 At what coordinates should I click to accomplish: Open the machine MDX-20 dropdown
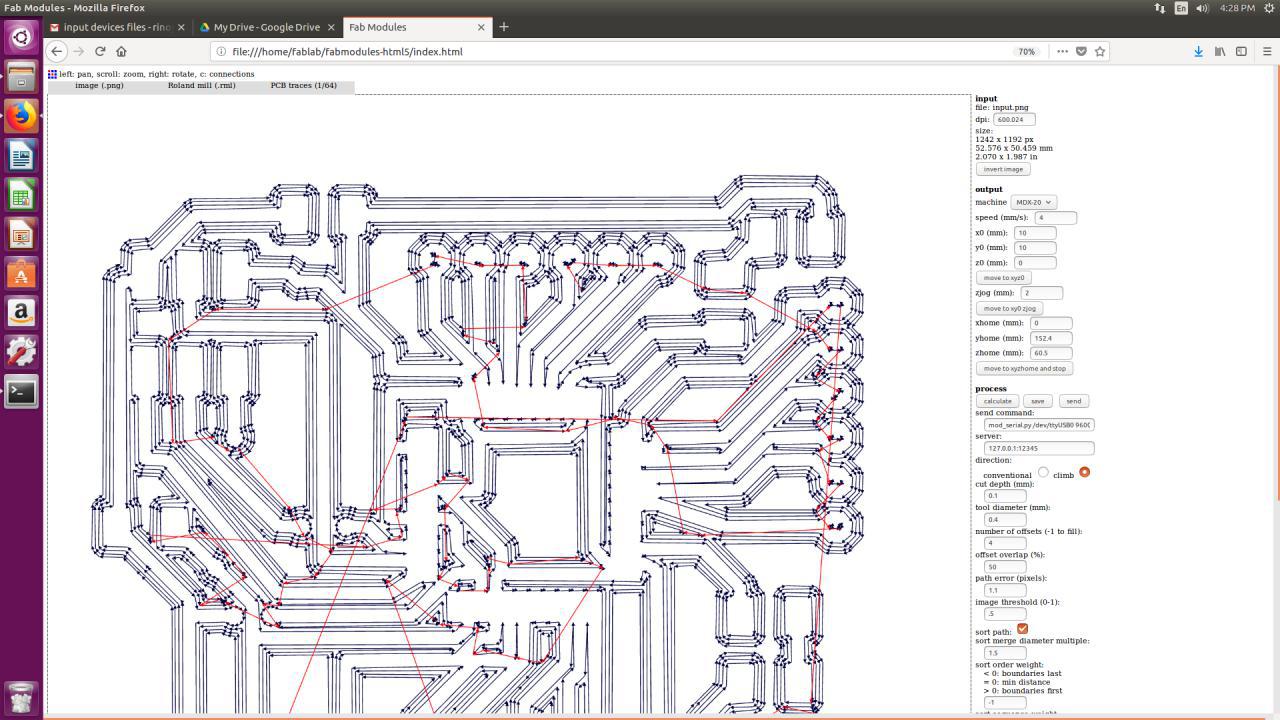[1033, 202]
